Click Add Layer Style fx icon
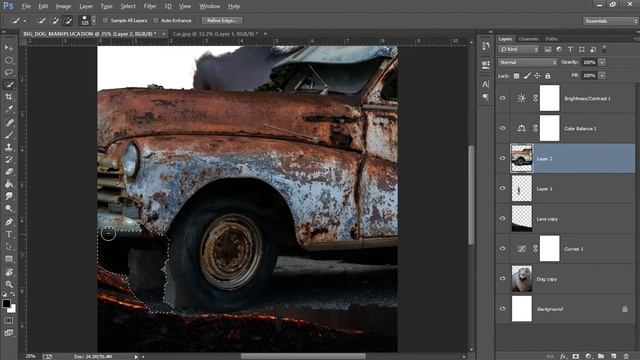The width and height of the screenshot is (640, 360). point(563,356)
